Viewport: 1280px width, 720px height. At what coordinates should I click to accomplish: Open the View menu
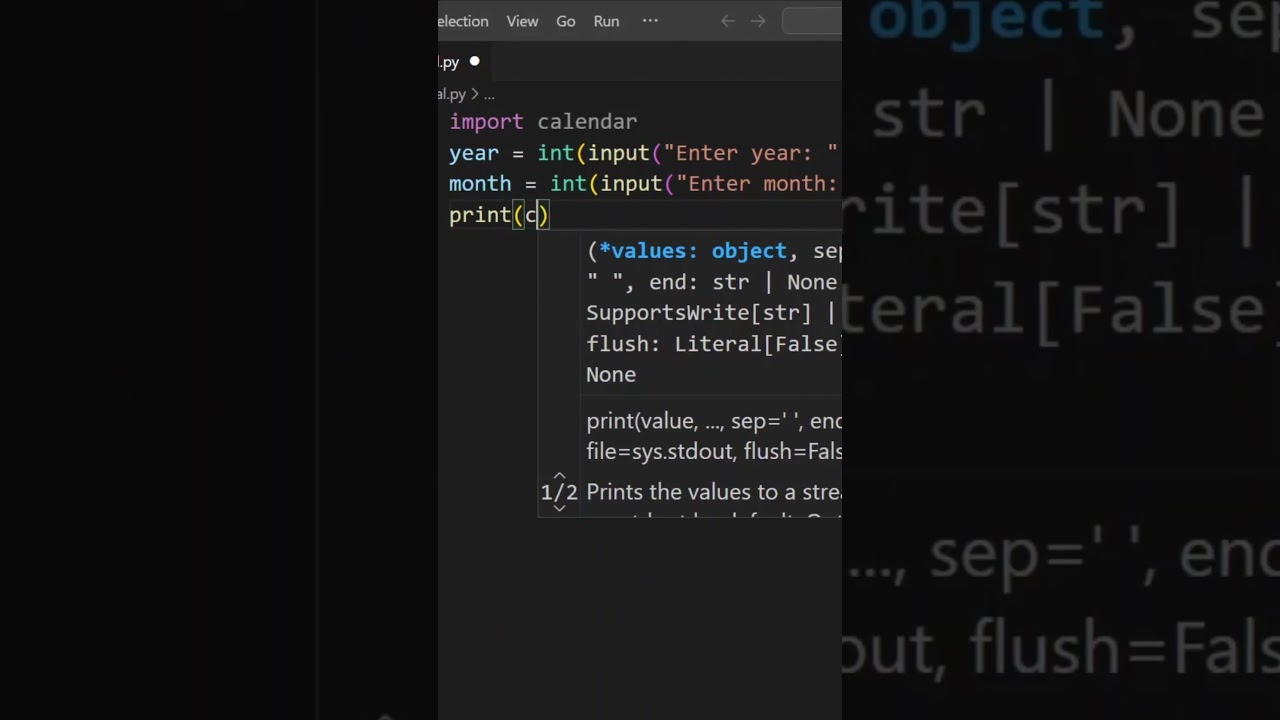point(522,21)
